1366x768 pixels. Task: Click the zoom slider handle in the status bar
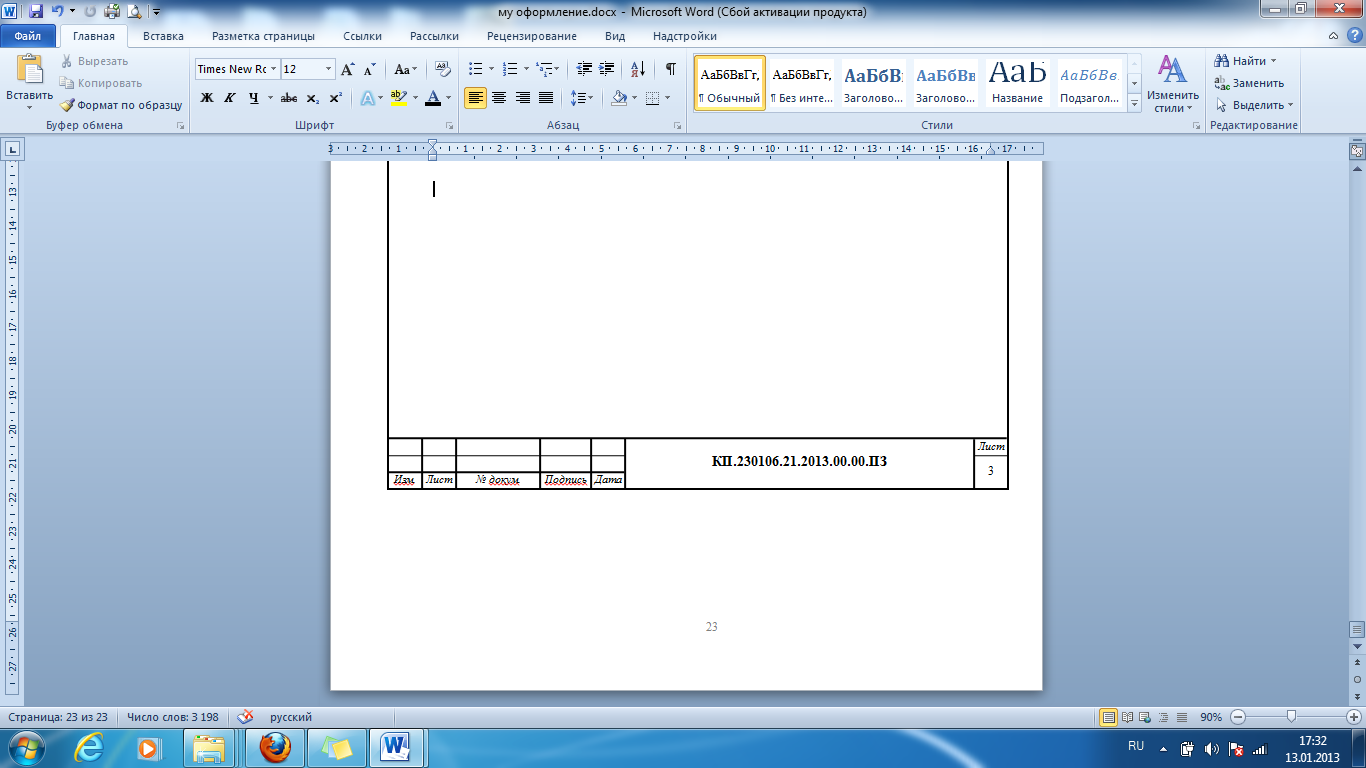(x=1292, y=717)
